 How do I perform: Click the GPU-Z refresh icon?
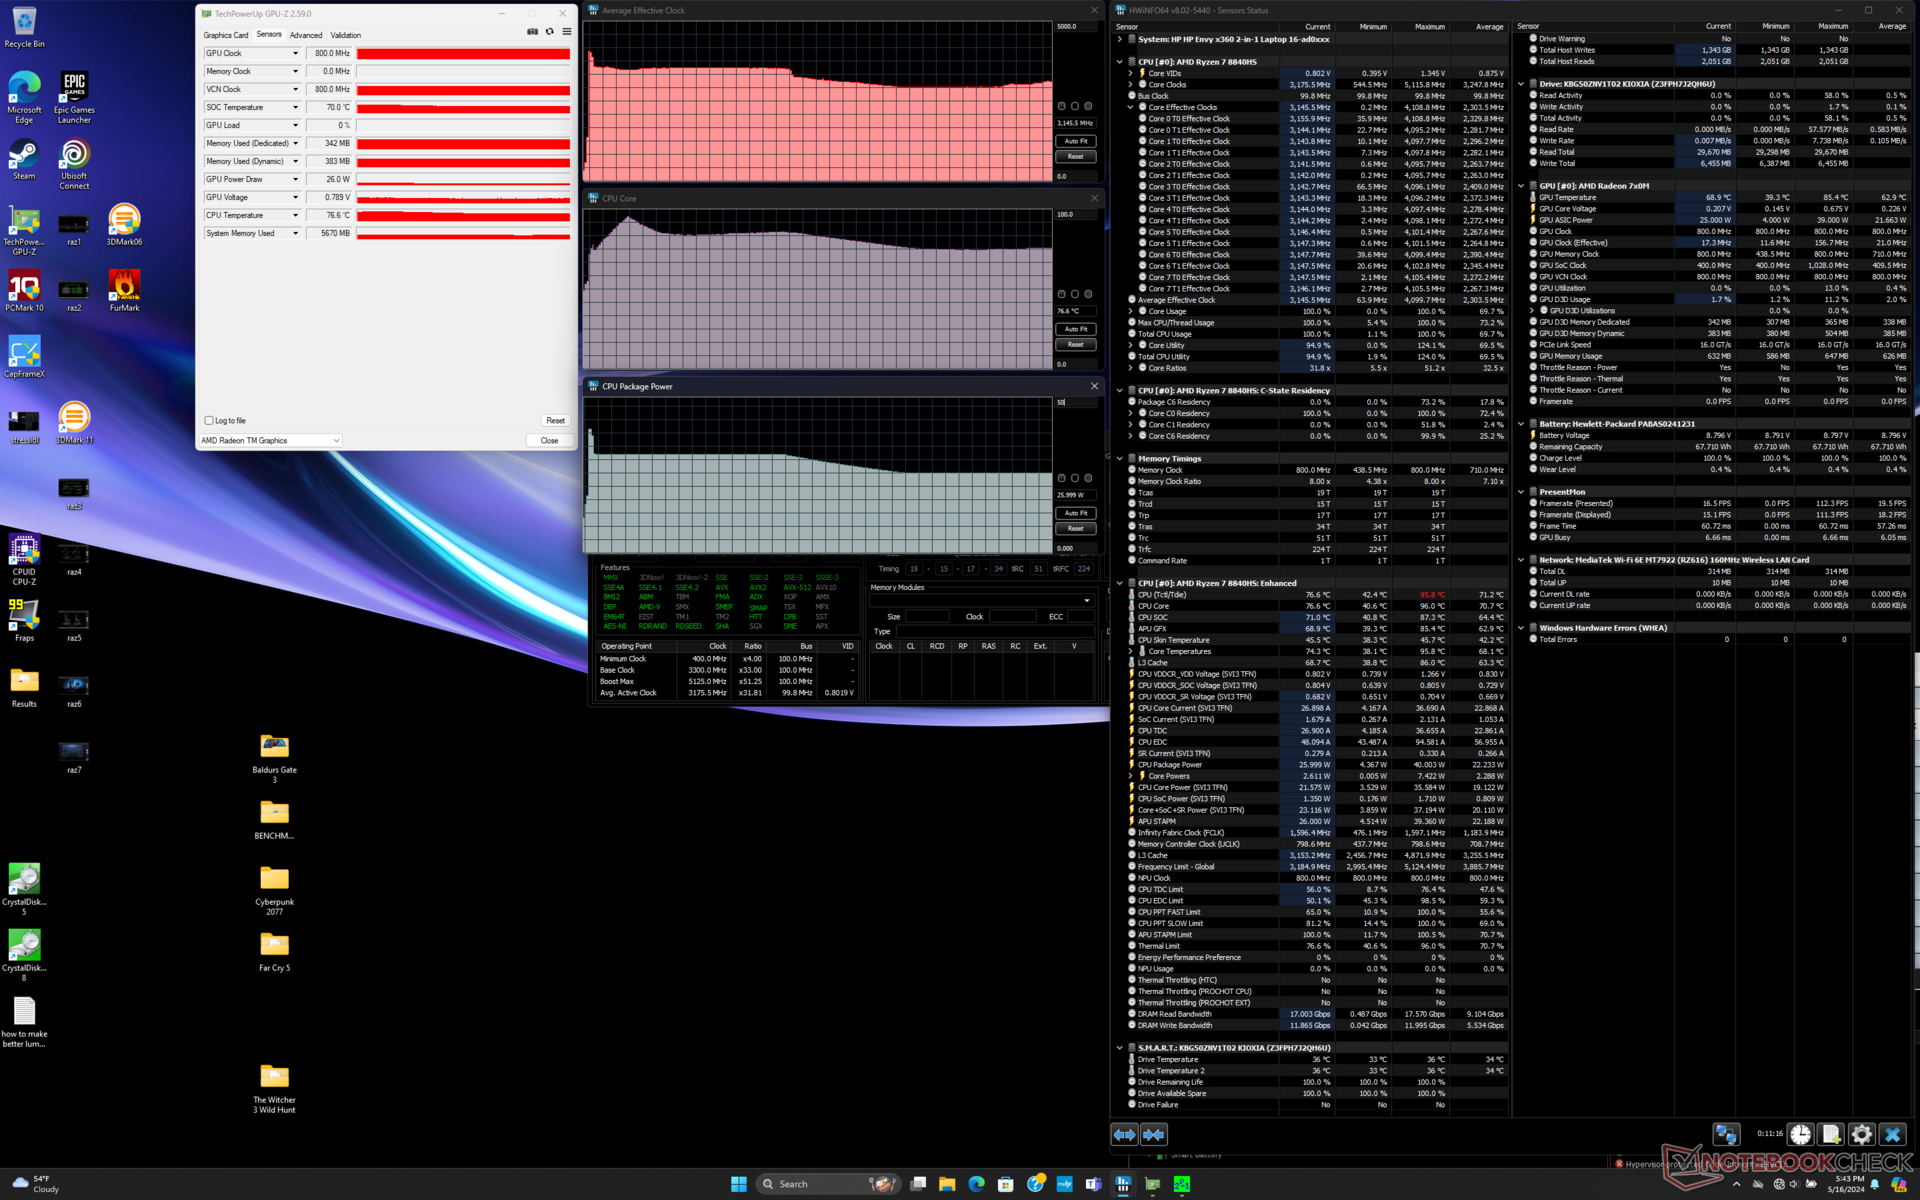(549, 32)
